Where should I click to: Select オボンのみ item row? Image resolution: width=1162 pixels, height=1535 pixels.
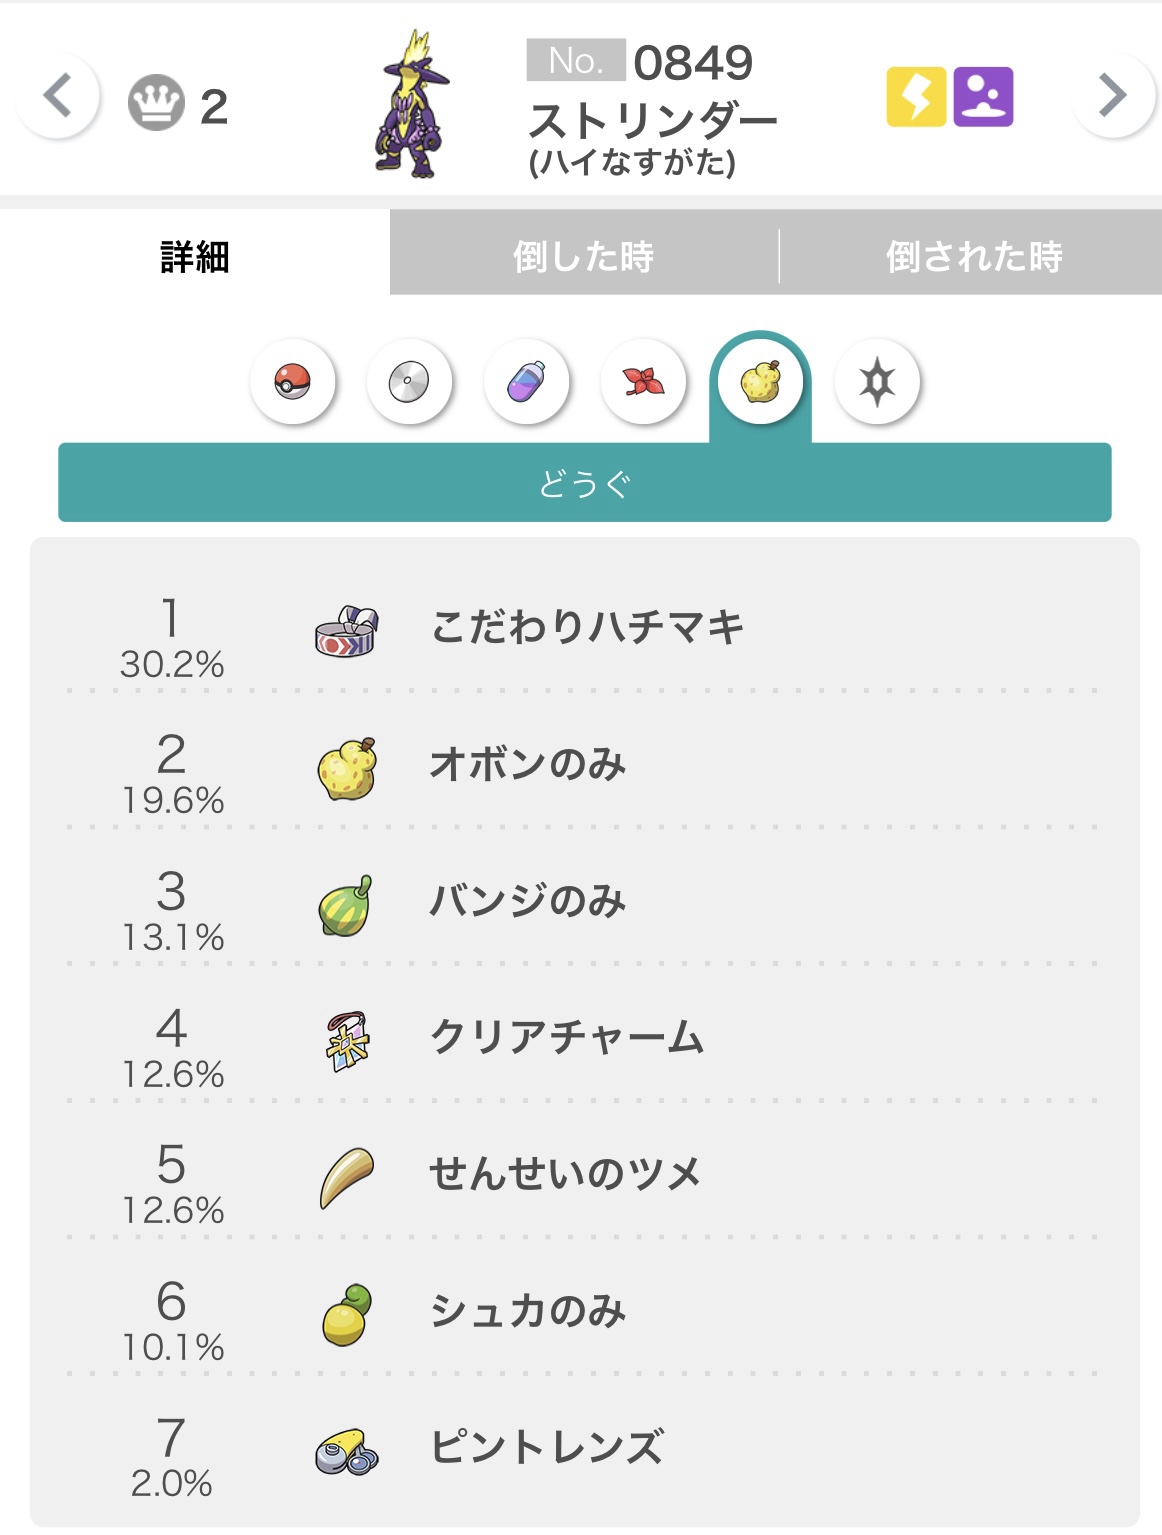click(582, 764)
